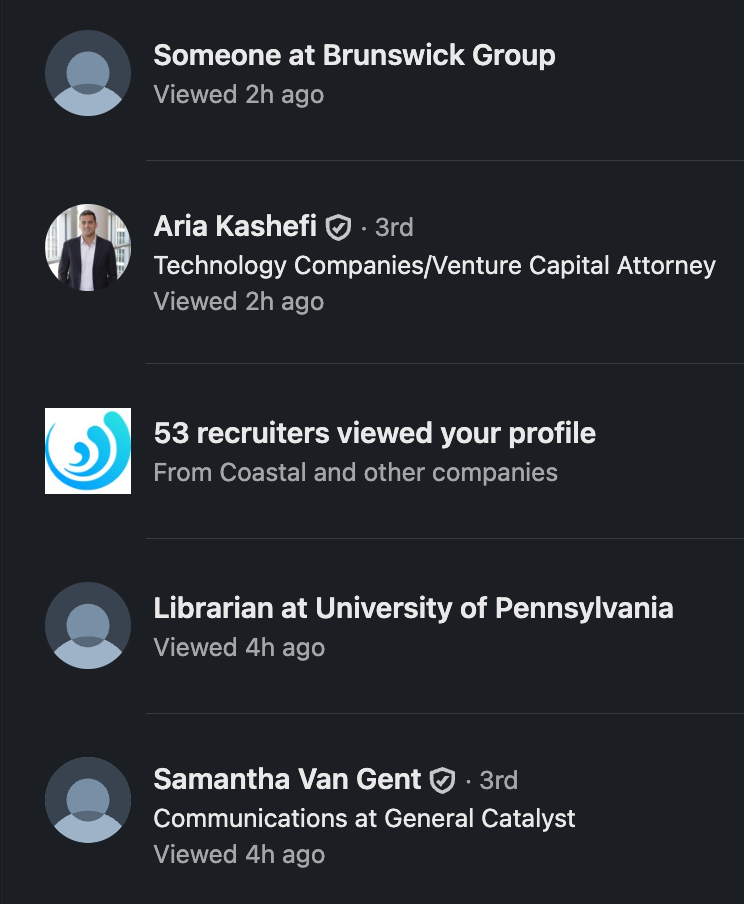This screenshot has width=744, height=904.
Task: Click Samantha Van Gent's placeholder avatar
Action: click(88, 800)
